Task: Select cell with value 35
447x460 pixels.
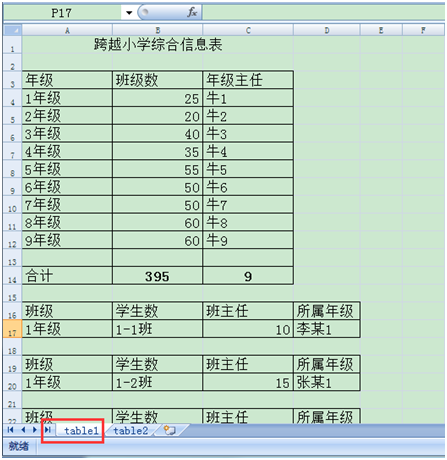Action: (158, 151)
